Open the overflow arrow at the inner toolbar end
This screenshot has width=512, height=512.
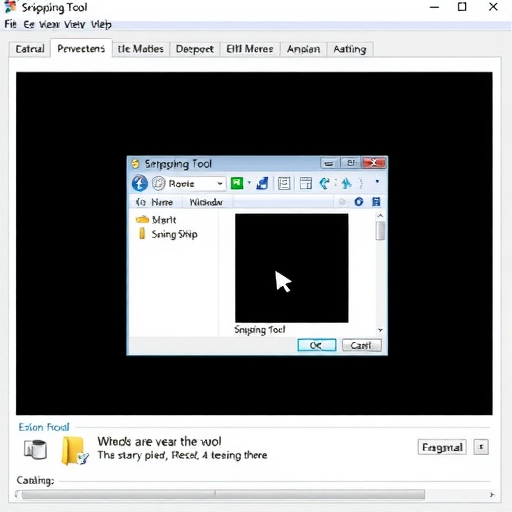pos(377,182)
